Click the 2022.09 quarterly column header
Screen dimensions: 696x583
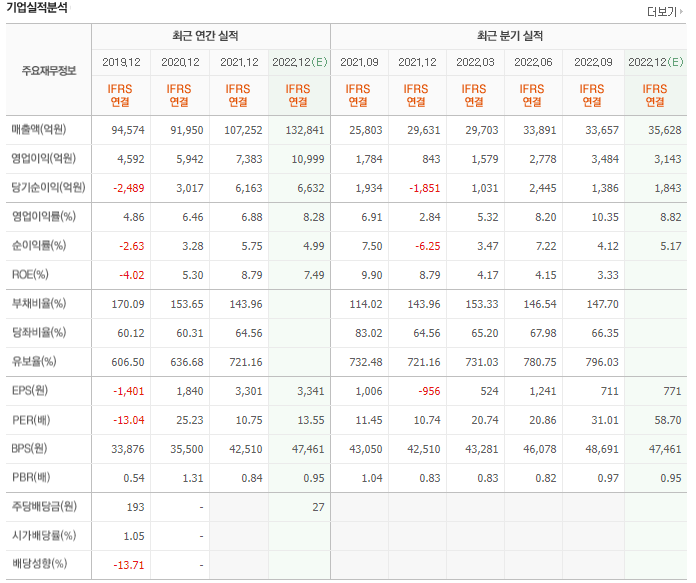point(595,62)
